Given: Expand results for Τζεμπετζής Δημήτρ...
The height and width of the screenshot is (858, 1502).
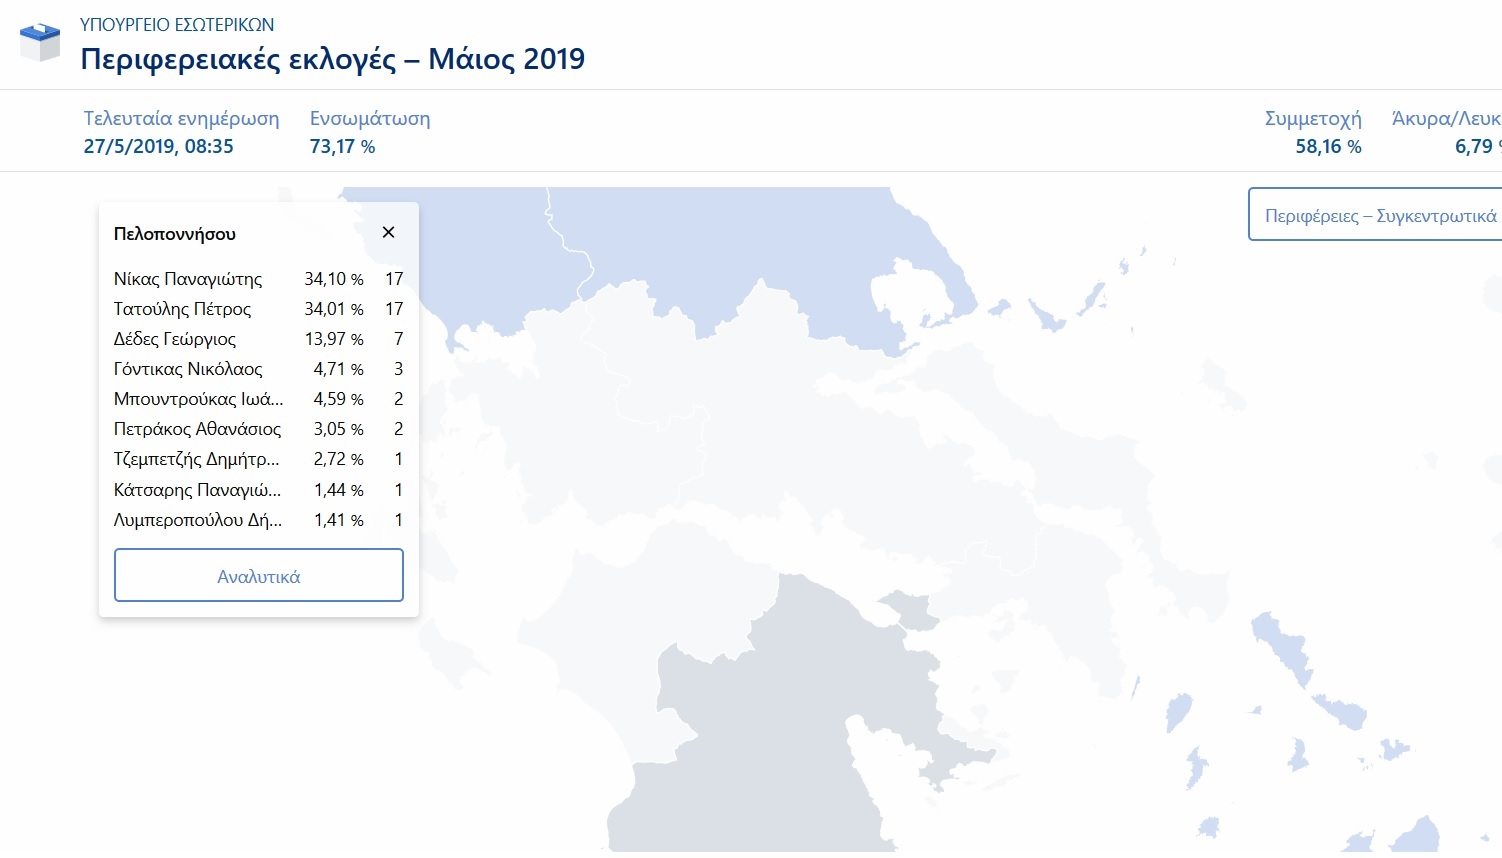Looking at the screenshot, I should [x=196, y=459].
